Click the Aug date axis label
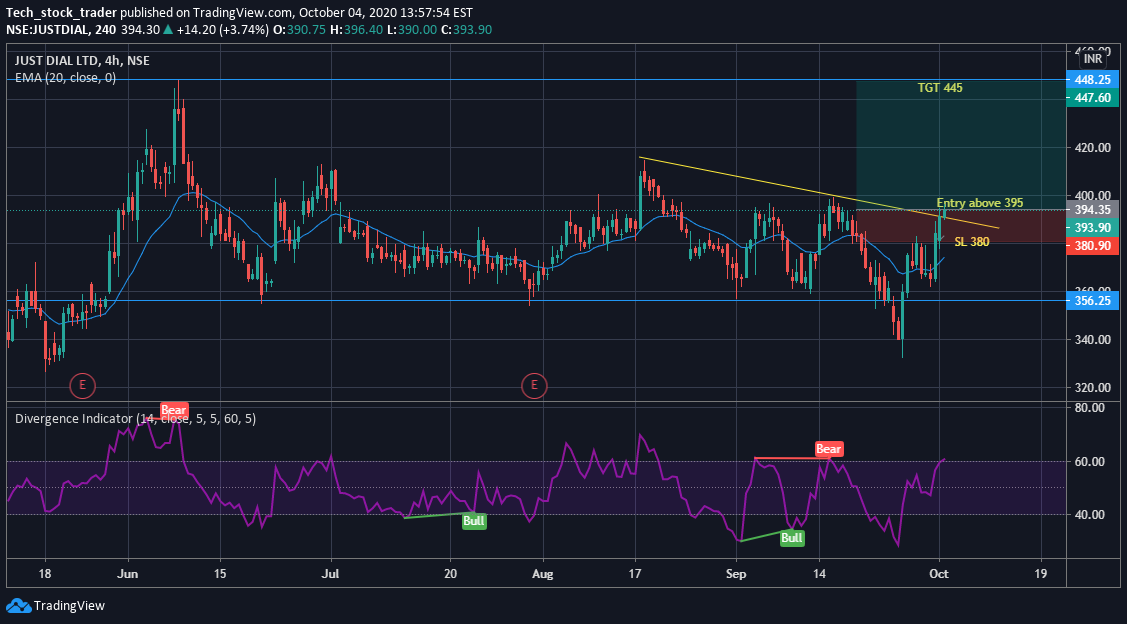Screen dimensions: 1127x624 tap(543, 574)
